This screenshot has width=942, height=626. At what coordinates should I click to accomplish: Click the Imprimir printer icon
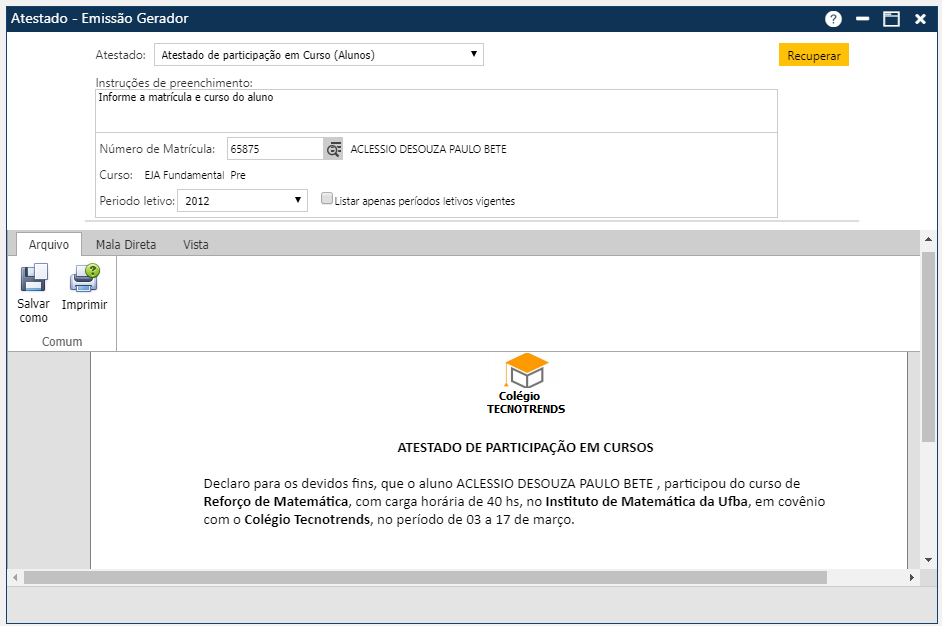tap(84, 278)
